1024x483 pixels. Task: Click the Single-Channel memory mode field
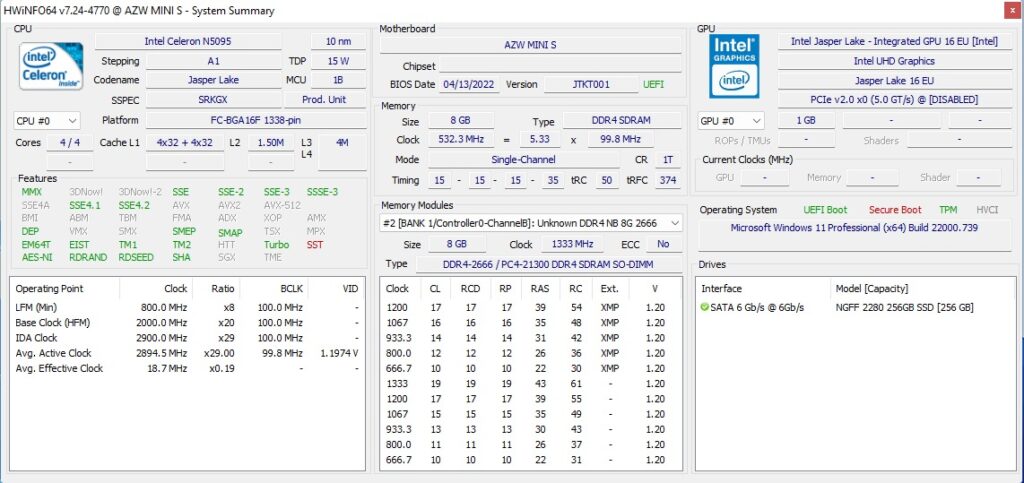(524, 160)
